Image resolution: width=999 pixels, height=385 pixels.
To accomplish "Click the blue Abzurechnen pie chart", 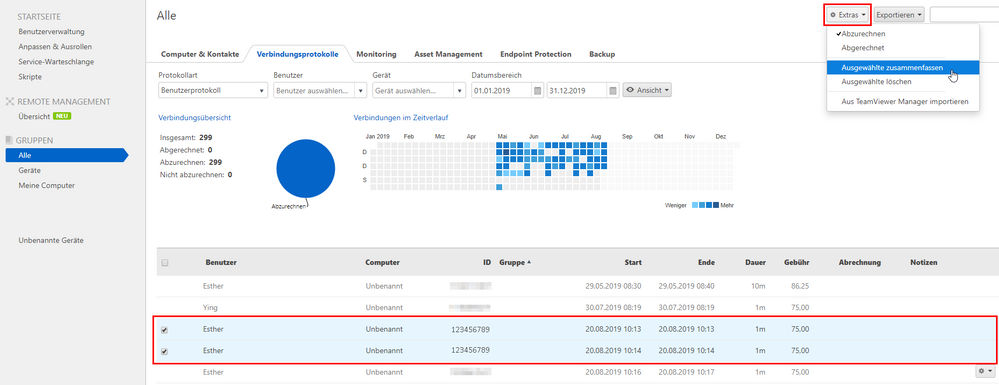I will [306, 169].
